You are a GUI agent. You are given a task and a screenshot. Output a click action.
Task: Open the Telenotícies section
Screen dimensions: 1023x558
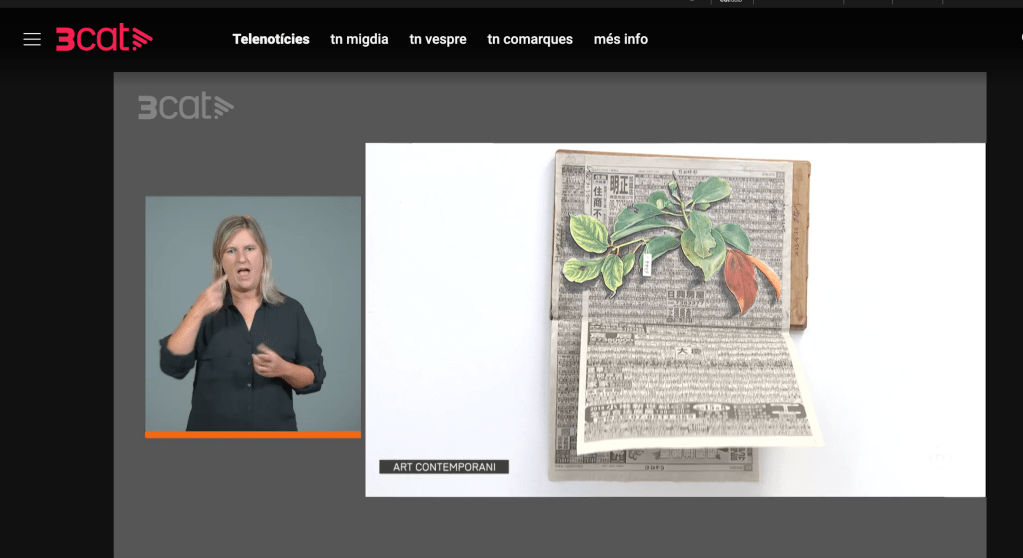coord(271,39)
